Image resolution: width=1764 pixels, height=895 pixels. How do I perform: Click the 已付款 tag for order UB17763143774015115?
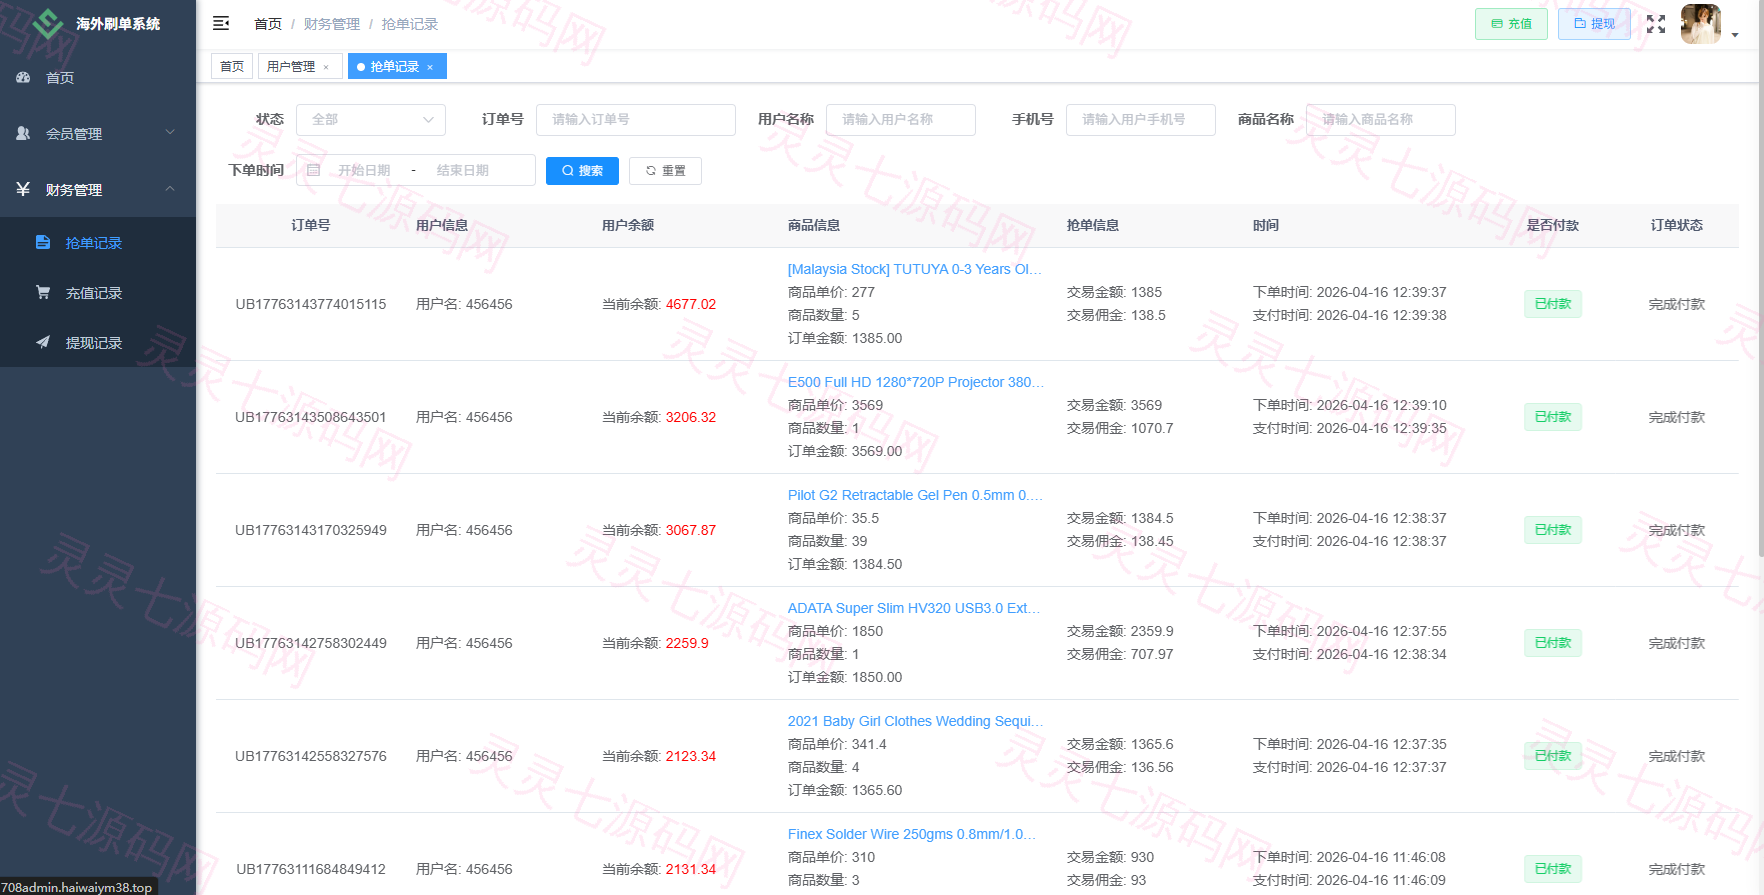pyautogui.click(x=1553, y=304)
